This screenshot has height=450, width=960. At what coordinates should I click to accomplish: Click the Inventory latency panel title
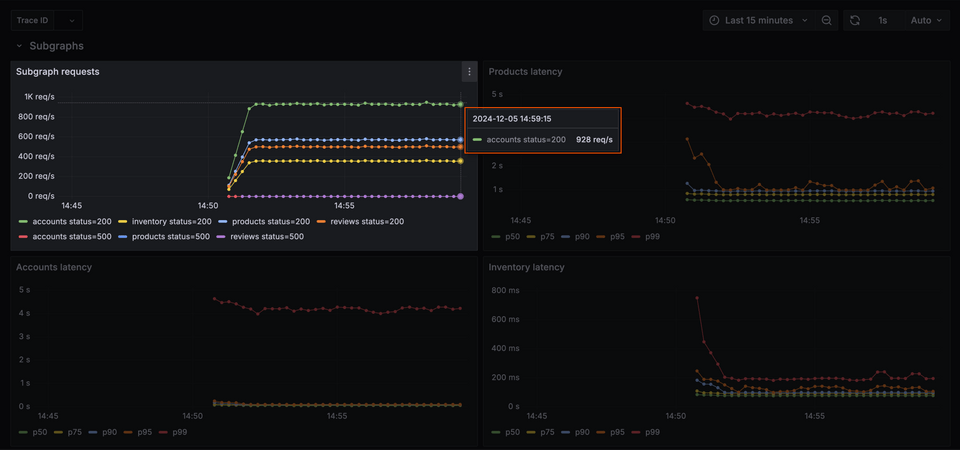527,267
